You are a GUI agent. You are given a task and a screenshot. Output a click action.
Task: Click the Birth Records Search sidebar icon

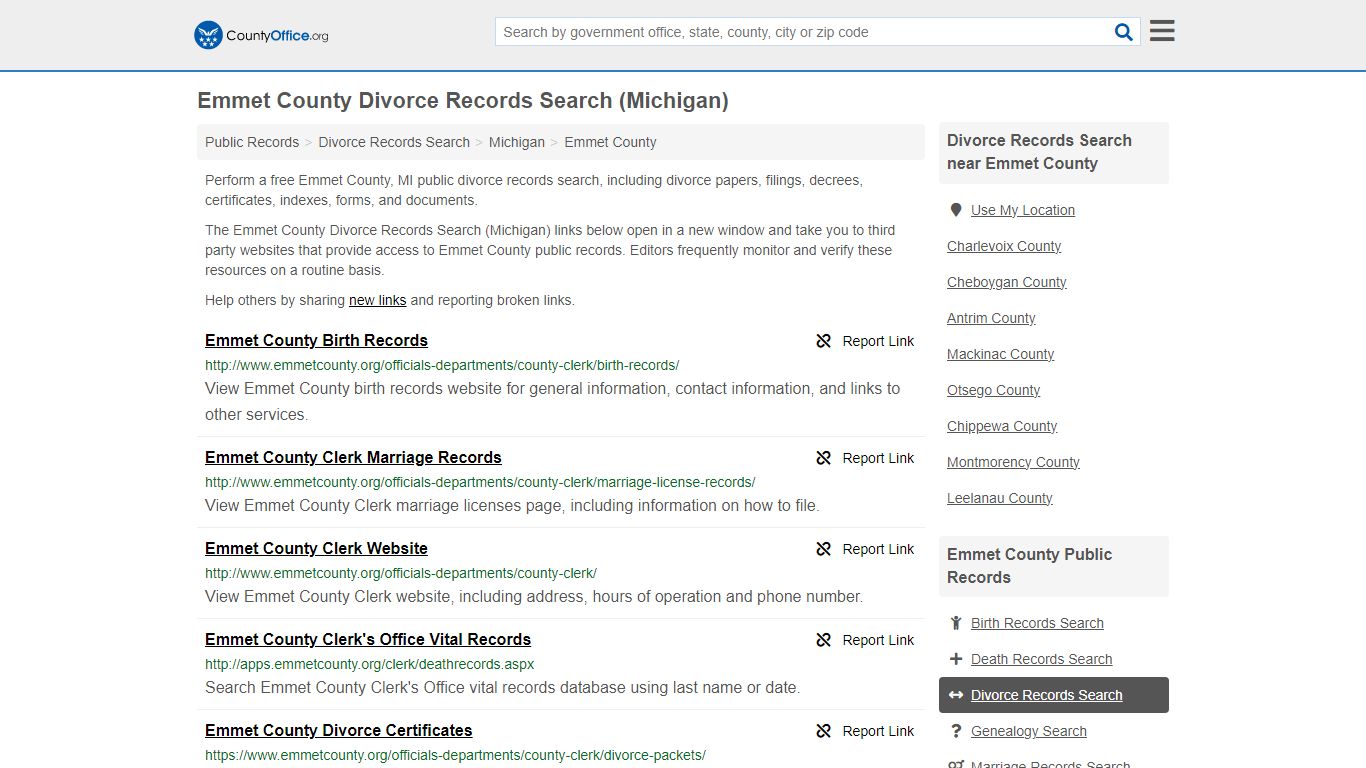[x=956, y=623]
